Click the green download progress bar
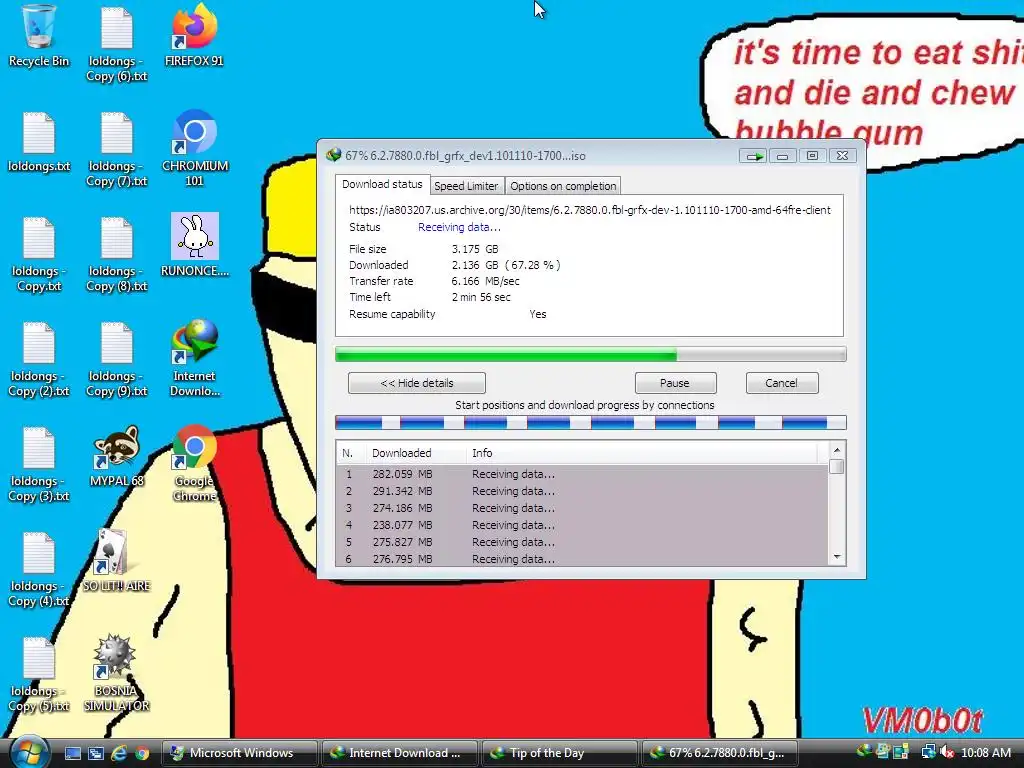Image resolution: width=1024 pixels, height=768 pixels. click(x=590, y=355)
